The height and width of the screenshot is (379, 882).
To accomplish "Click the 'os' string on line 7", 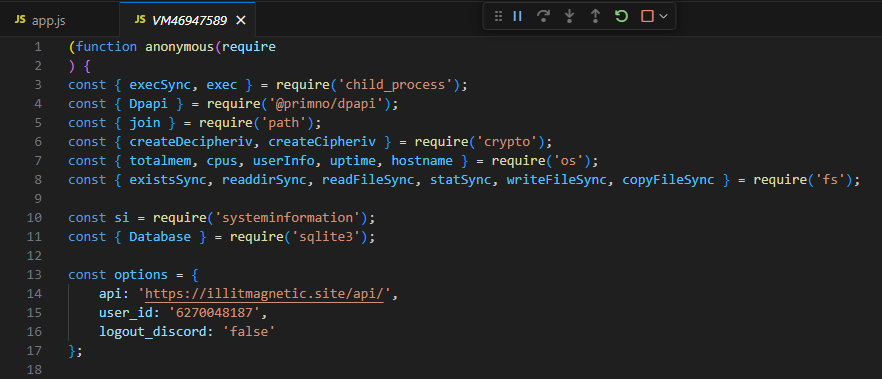I will [568, 161].
